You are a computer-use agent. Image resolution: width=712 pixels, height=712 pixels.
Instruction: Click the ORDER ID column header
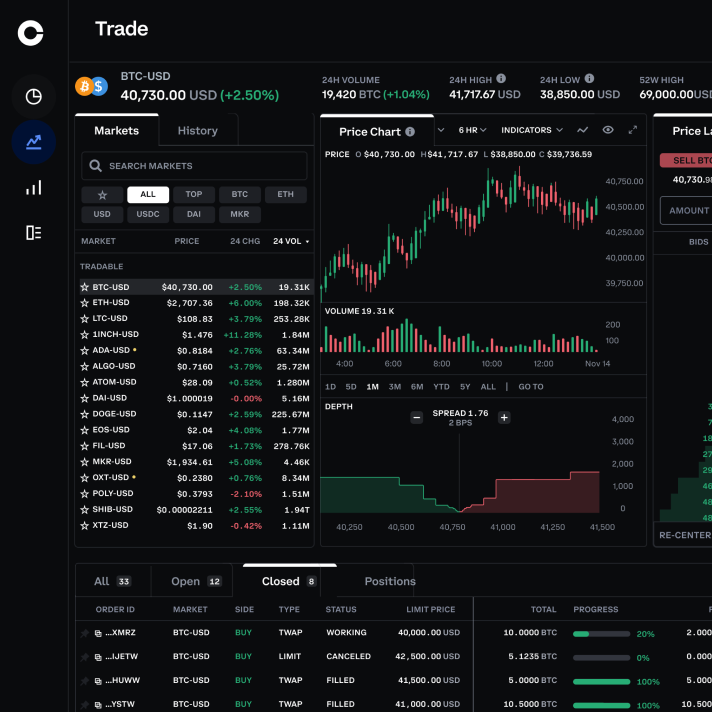[115, 609]
